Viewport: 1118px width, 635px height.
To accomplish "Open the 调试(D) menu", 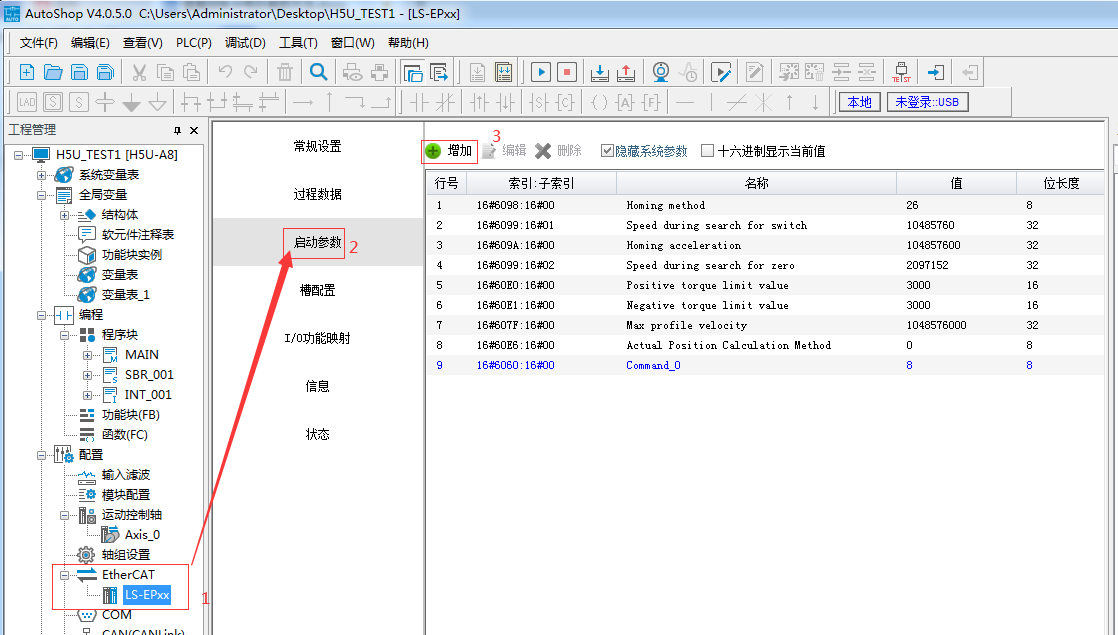I will pos(245,43).
